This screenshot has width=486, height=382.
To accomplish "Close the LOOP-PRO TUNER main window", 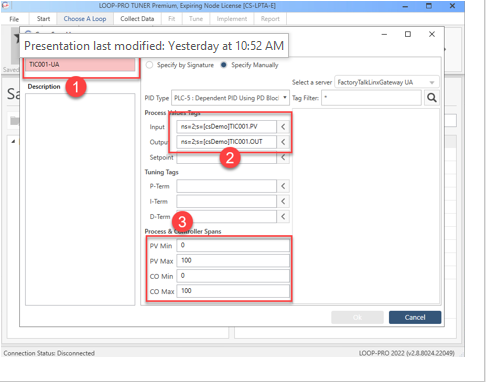I will point(452,6).
